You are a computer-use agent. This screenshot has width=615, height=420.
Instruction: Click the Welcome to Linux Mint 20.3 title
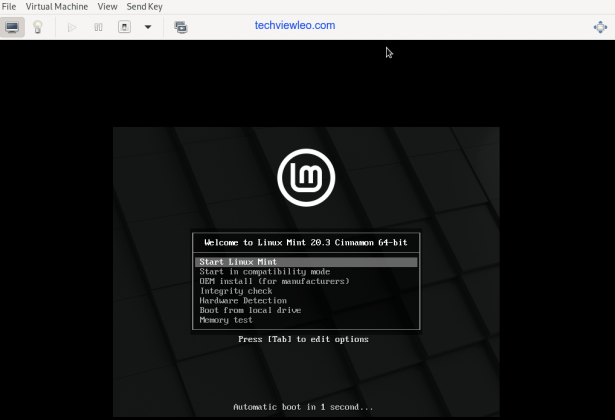pos(306,242)
